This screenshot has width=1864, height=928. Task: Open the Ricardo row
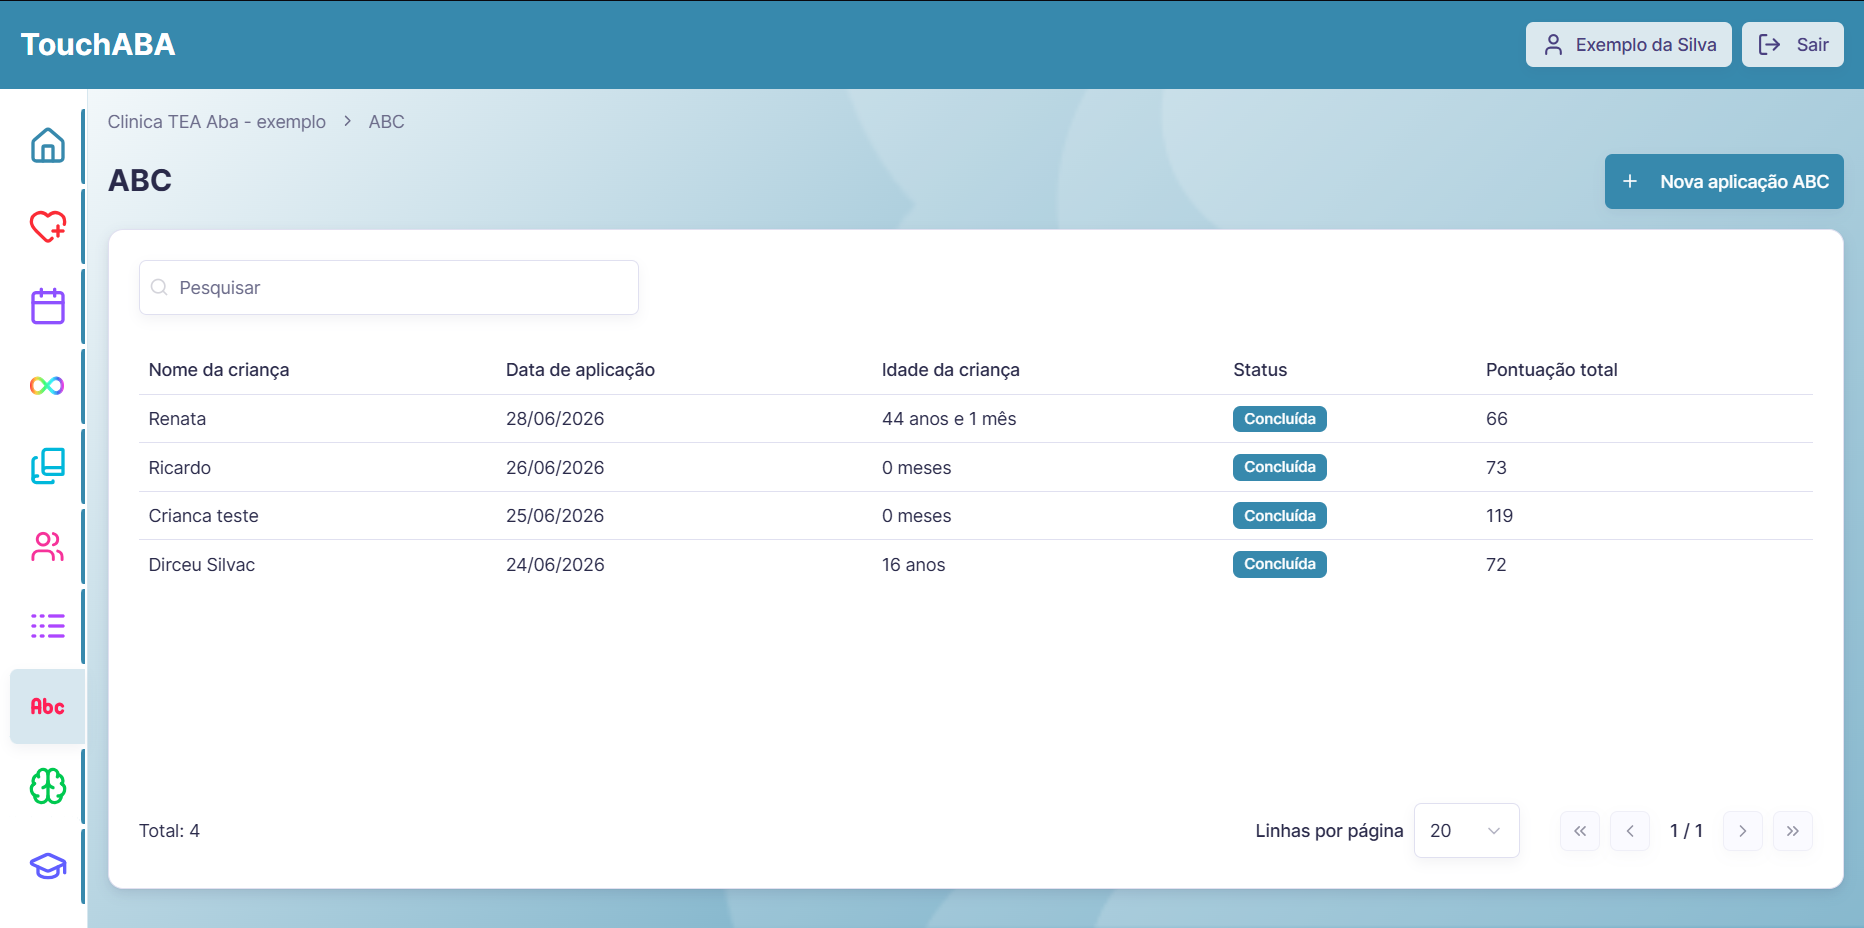[976, 467]
